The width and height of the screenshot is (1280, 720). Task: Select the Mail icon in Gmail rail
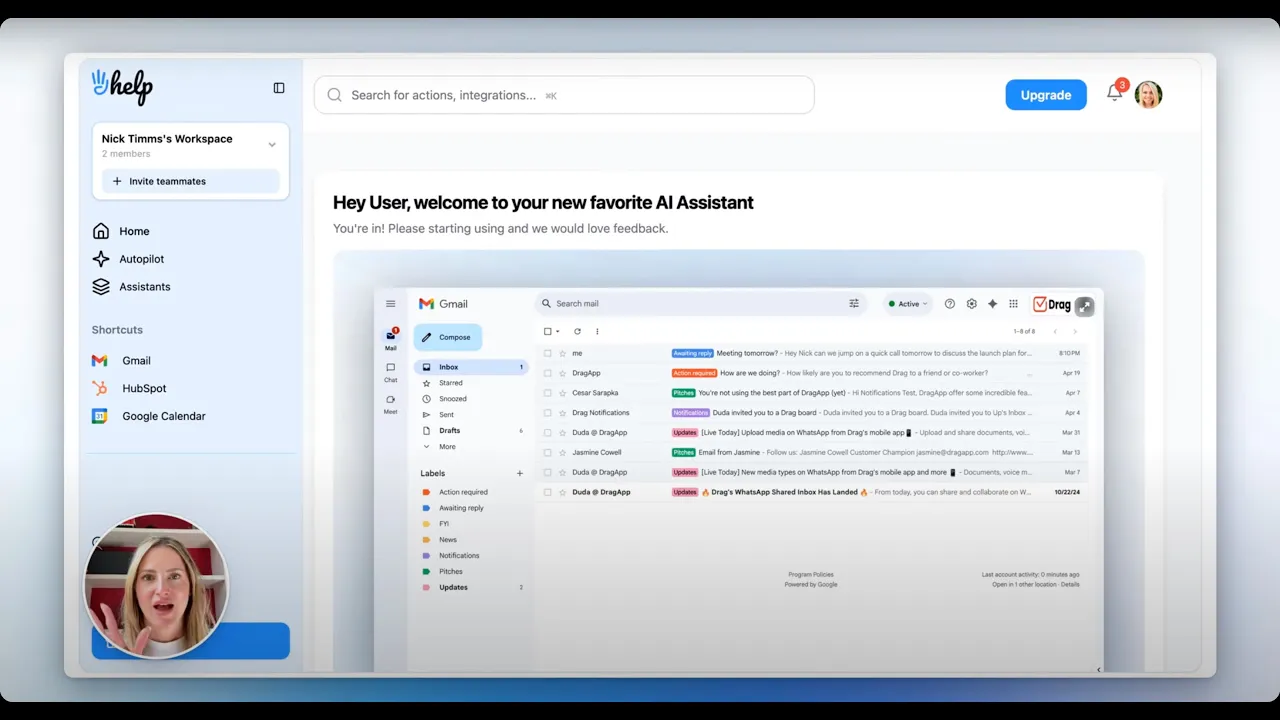(390, 337)
